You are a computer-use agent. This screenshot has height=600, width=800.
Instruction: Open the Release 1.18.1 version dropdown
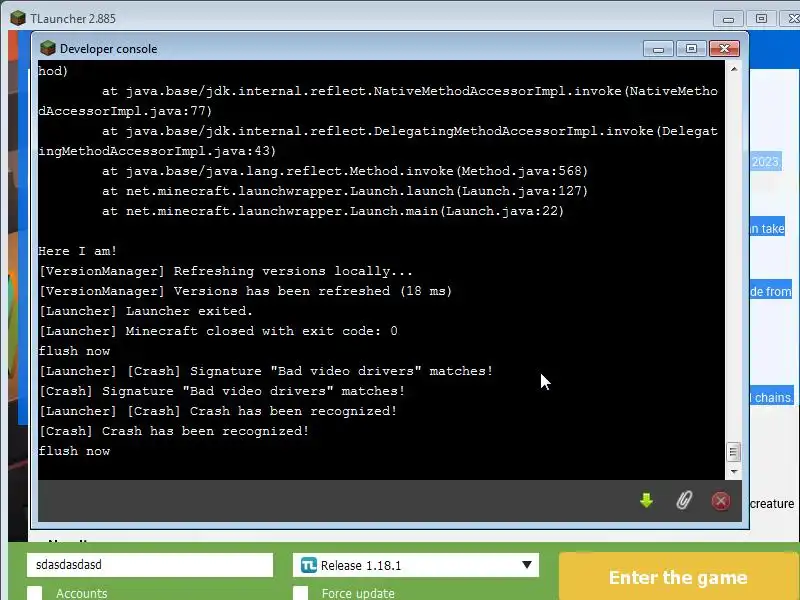coord(416,565)
